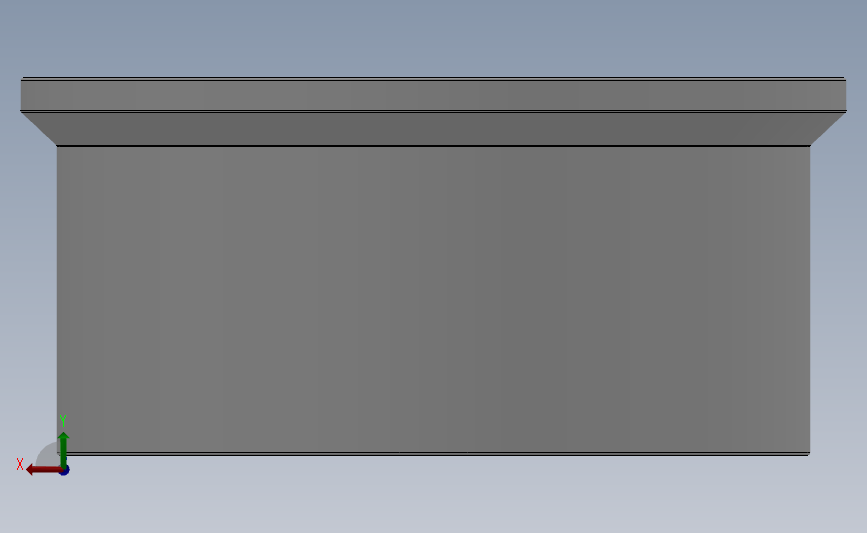Click the blue Z axis dot of triad

64,470
